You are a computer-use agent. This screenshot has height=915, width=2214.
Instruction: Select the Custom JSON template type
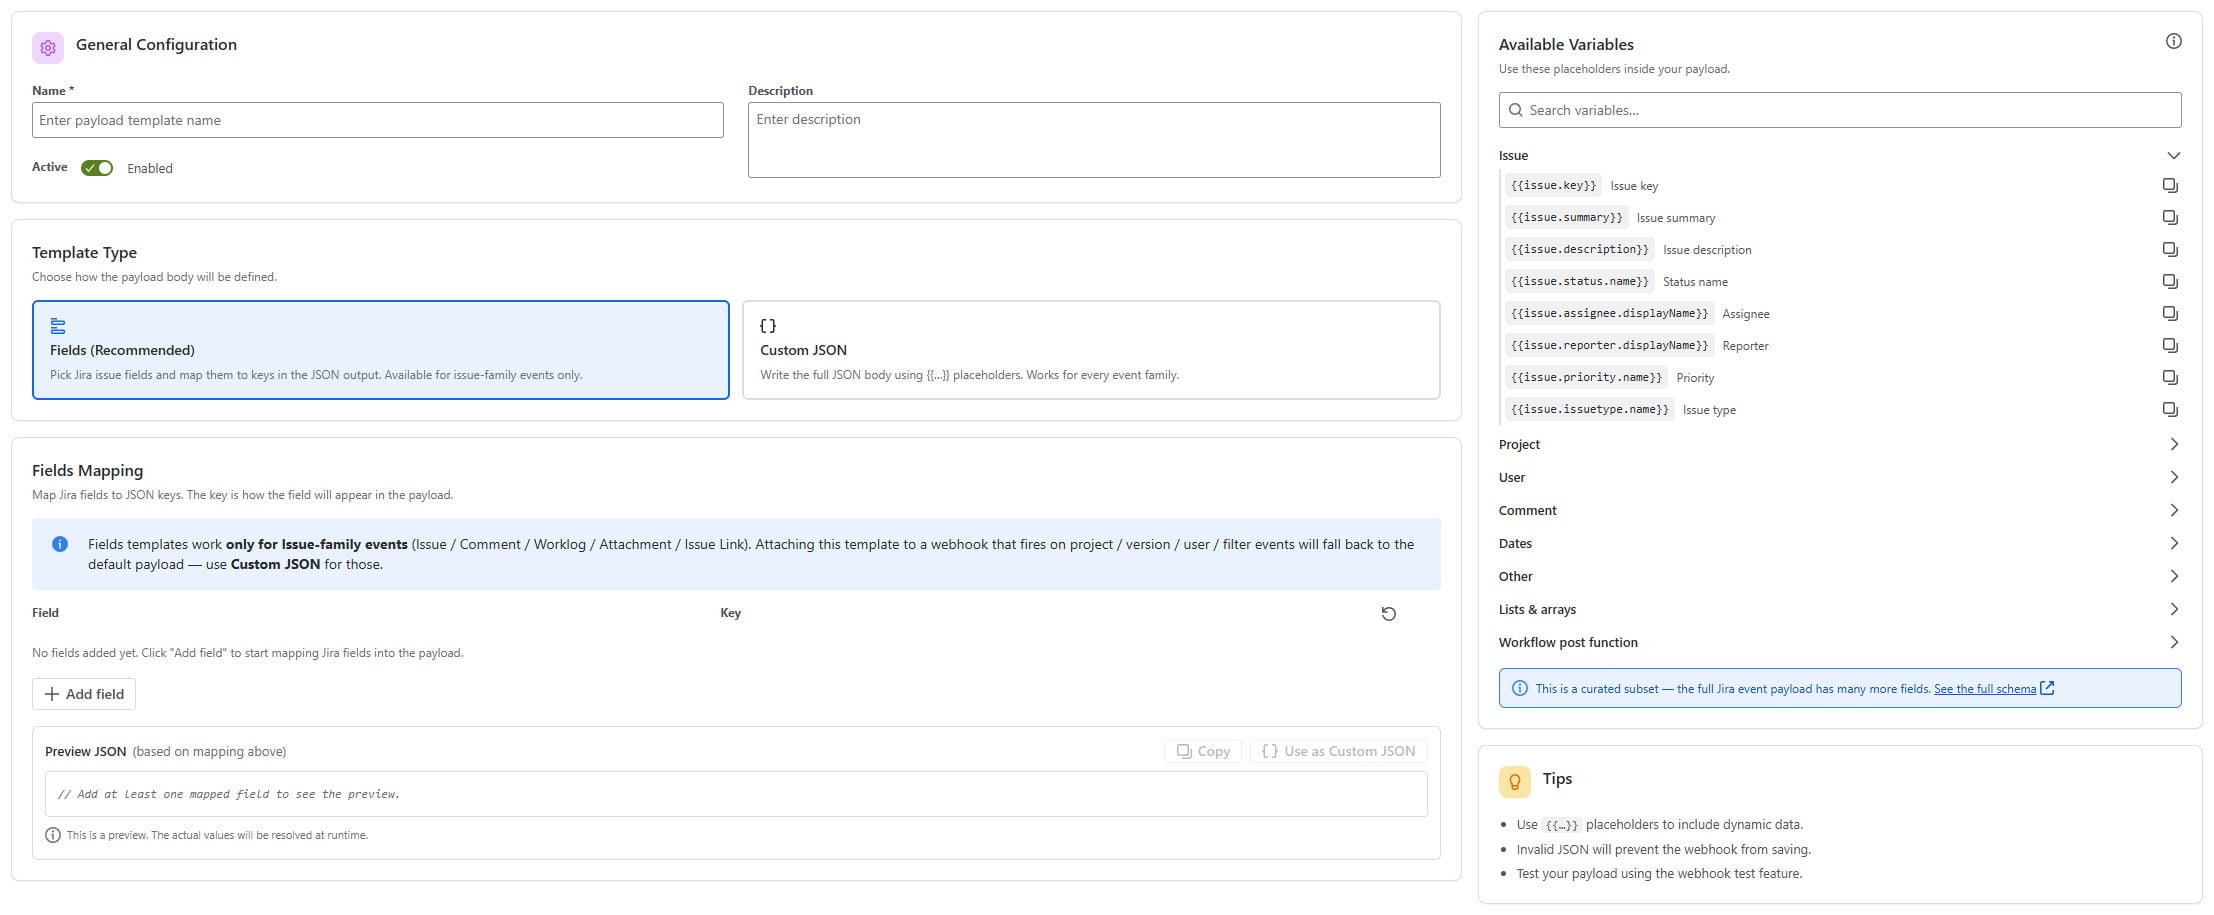pos(1091,350)
